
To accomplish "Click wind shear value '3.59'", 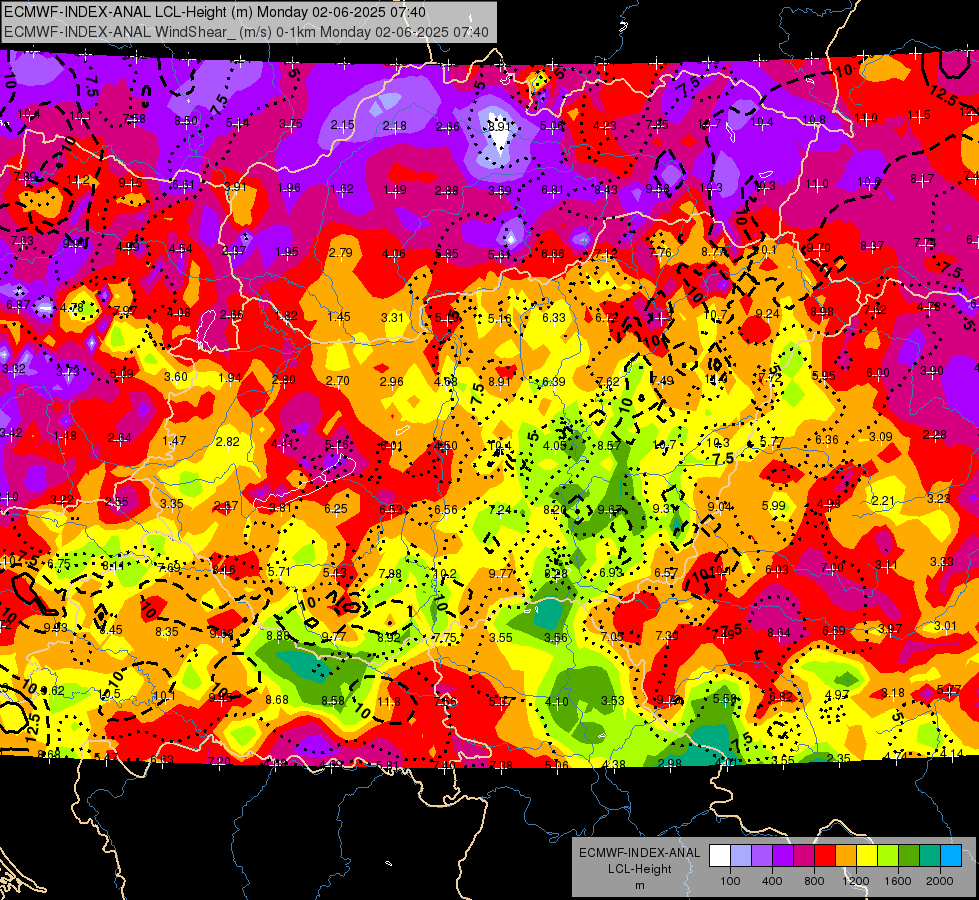I will [499, 190].
